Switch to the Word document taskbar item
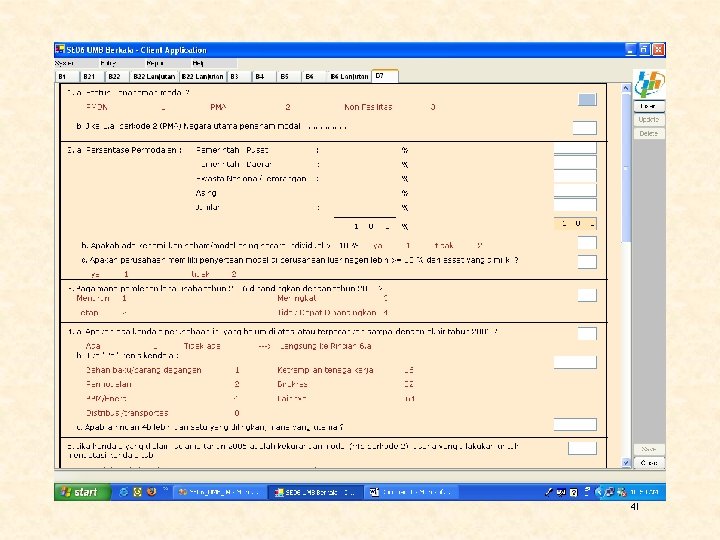720x540 pixels. click(x=412, y=492)
